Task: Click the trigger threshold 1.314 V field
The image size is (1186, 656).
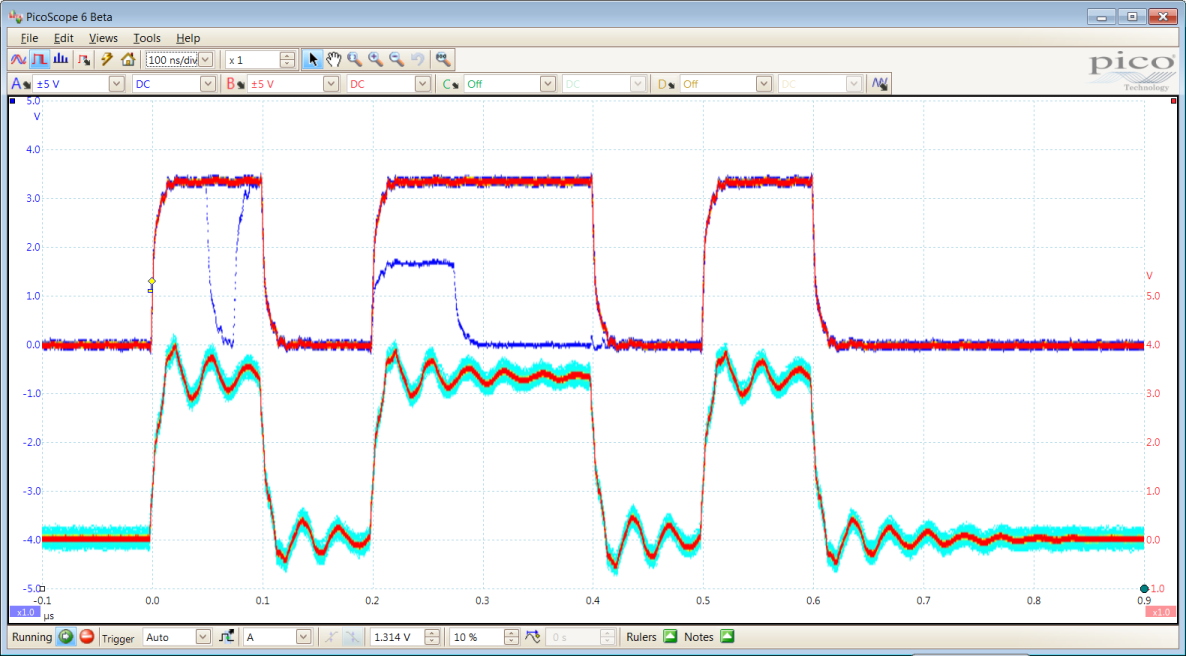Action: 396,636
